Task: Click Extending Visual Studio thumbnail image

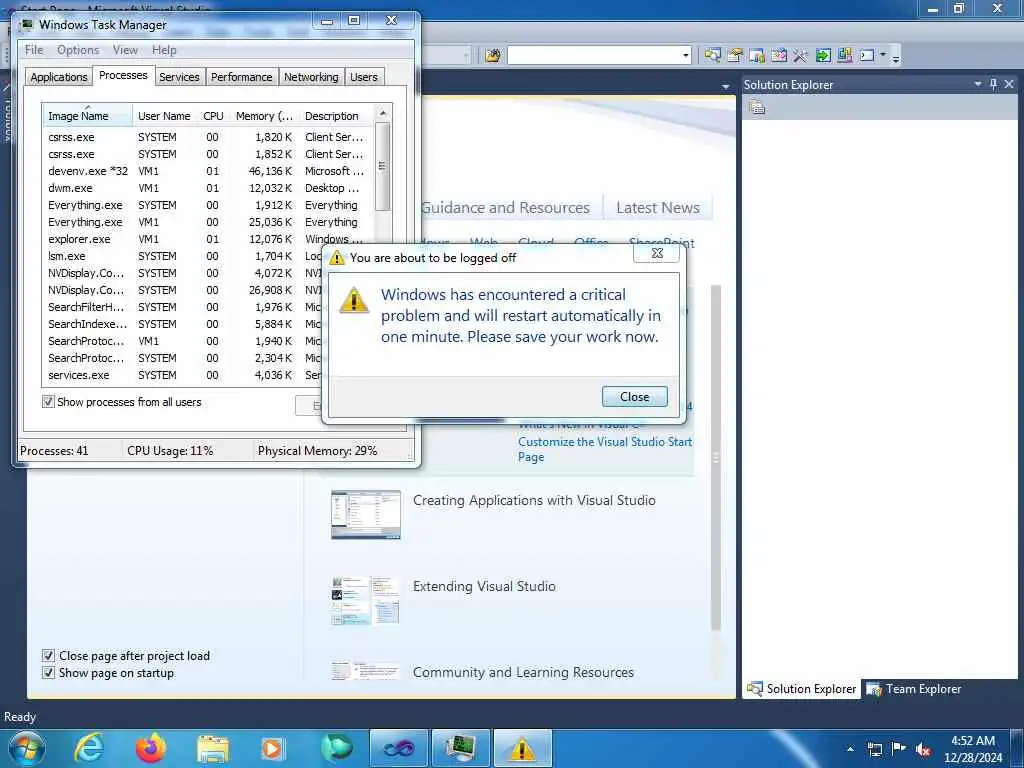Action: coord(366,600)
